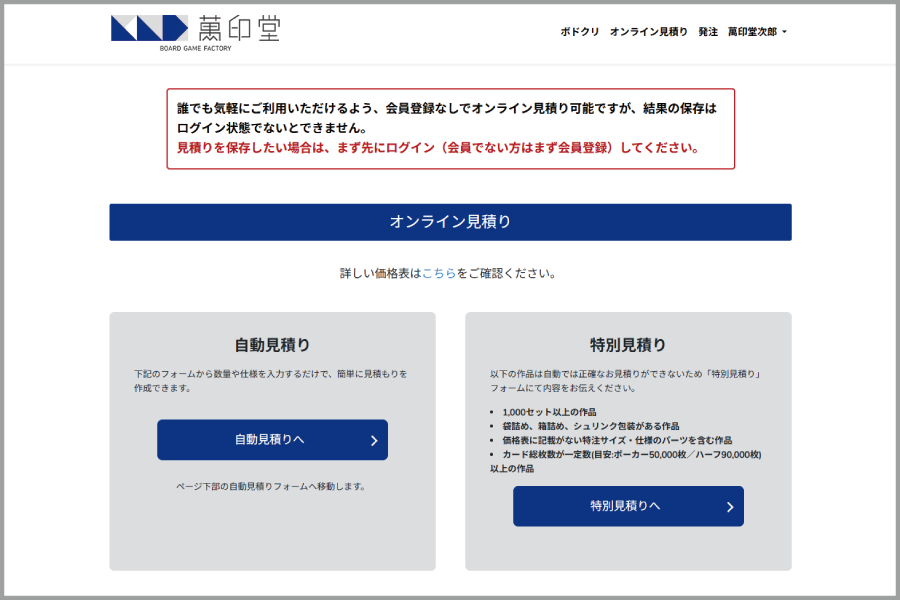Image resolution: width=900 pixels, height=600 pixels.
Task: Click the right arrow on 特別見積りへ button
Action: 729,506
